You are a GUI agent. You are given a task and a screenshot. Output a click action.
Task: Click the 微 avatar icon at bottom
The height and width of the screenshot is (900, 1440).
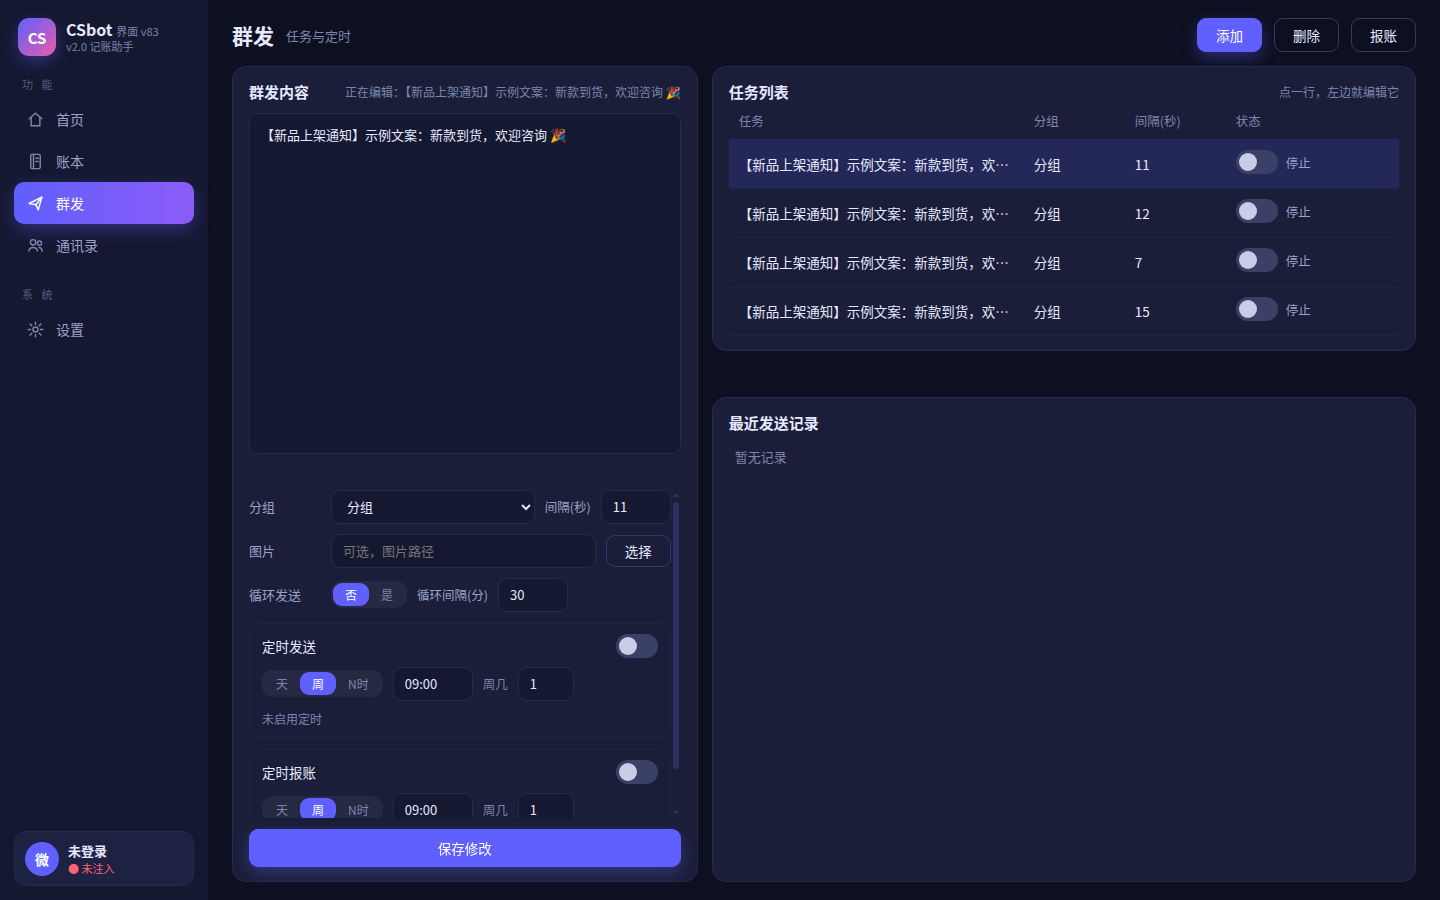[x=42, y=859]
